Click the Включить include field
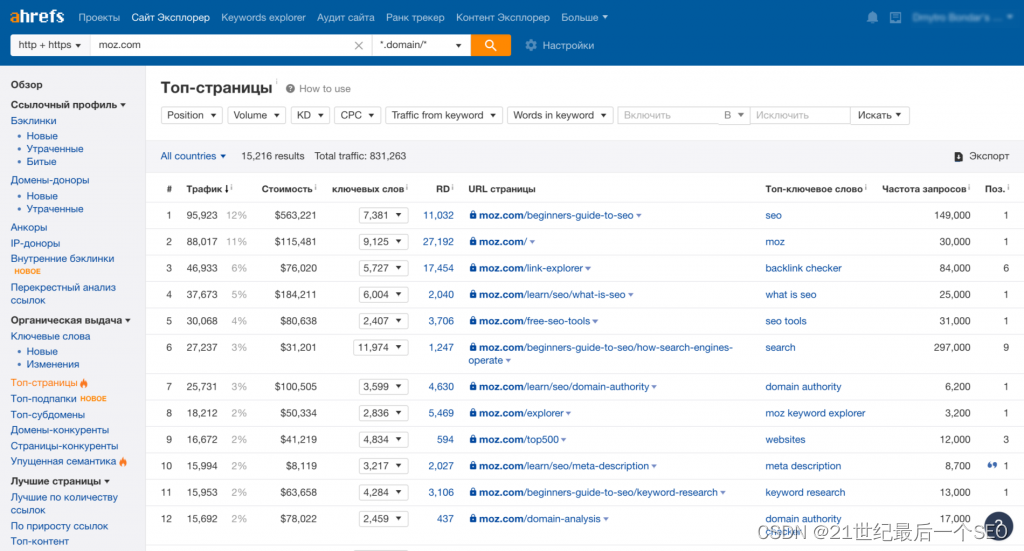The width and height of the screenshot is (1024, 551). coord(667,115)
